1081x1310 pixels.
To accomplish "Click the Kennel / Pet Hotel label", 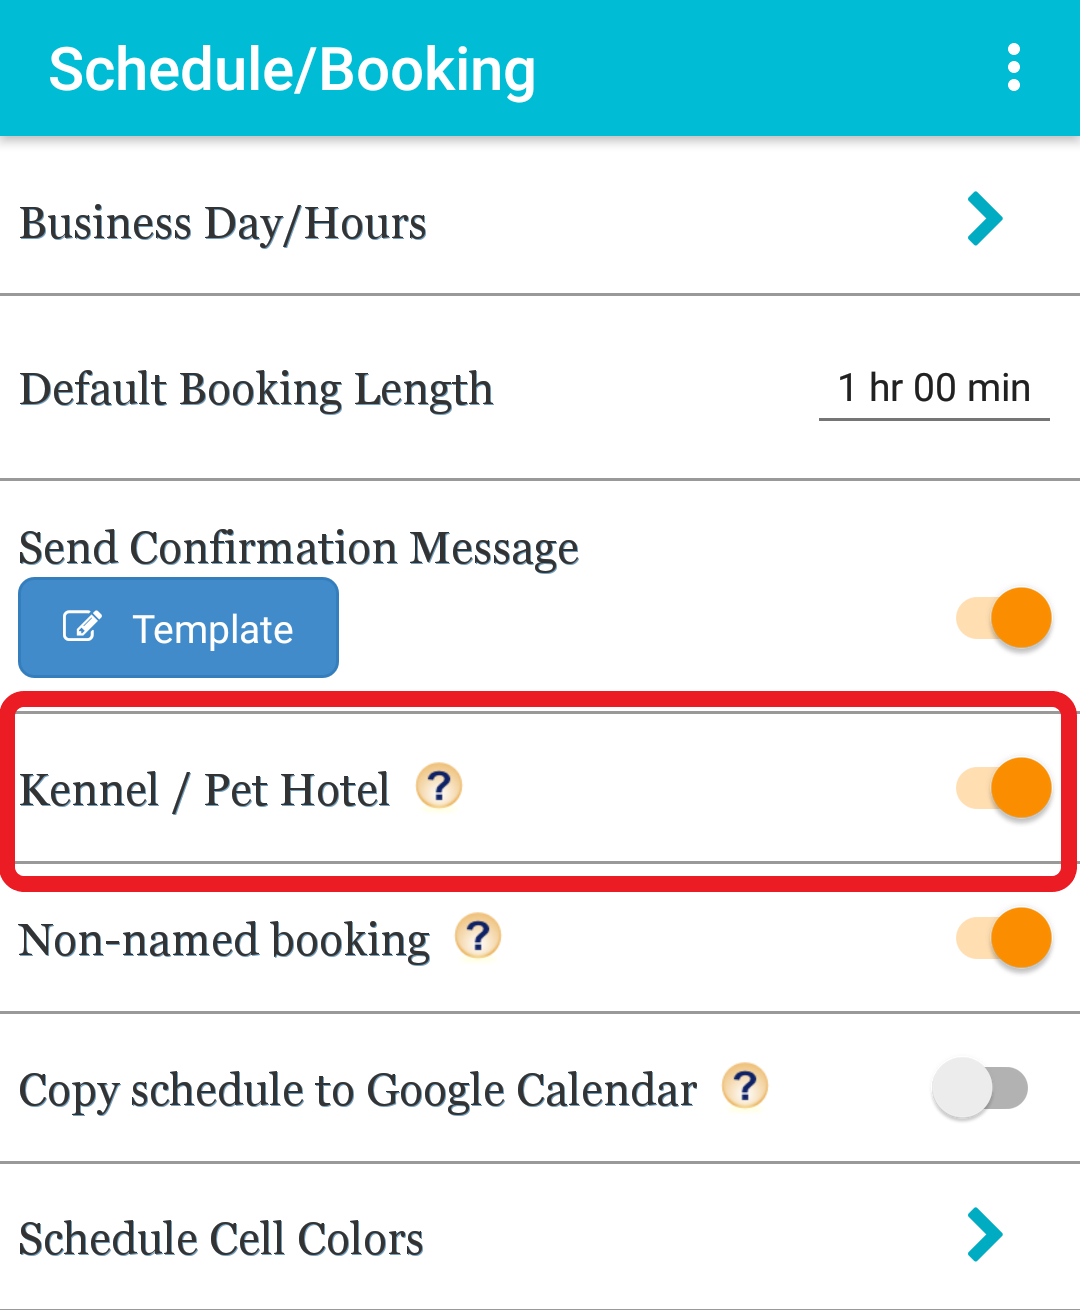I will click(x=205, y=790).
